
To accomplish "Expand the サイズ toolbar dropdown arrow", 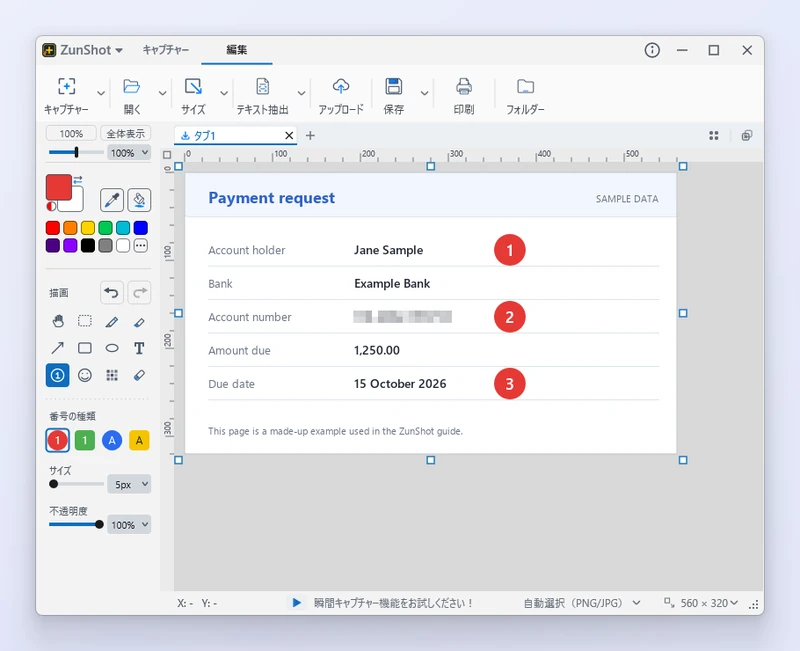I will click(223, 93).
